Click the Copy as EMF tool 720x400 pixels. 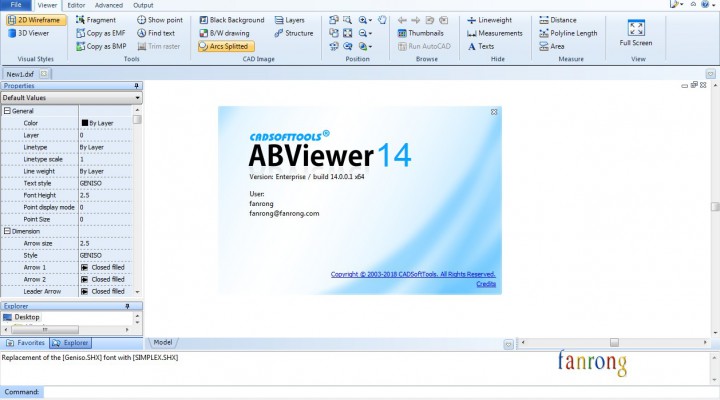[x=100, y=33]
